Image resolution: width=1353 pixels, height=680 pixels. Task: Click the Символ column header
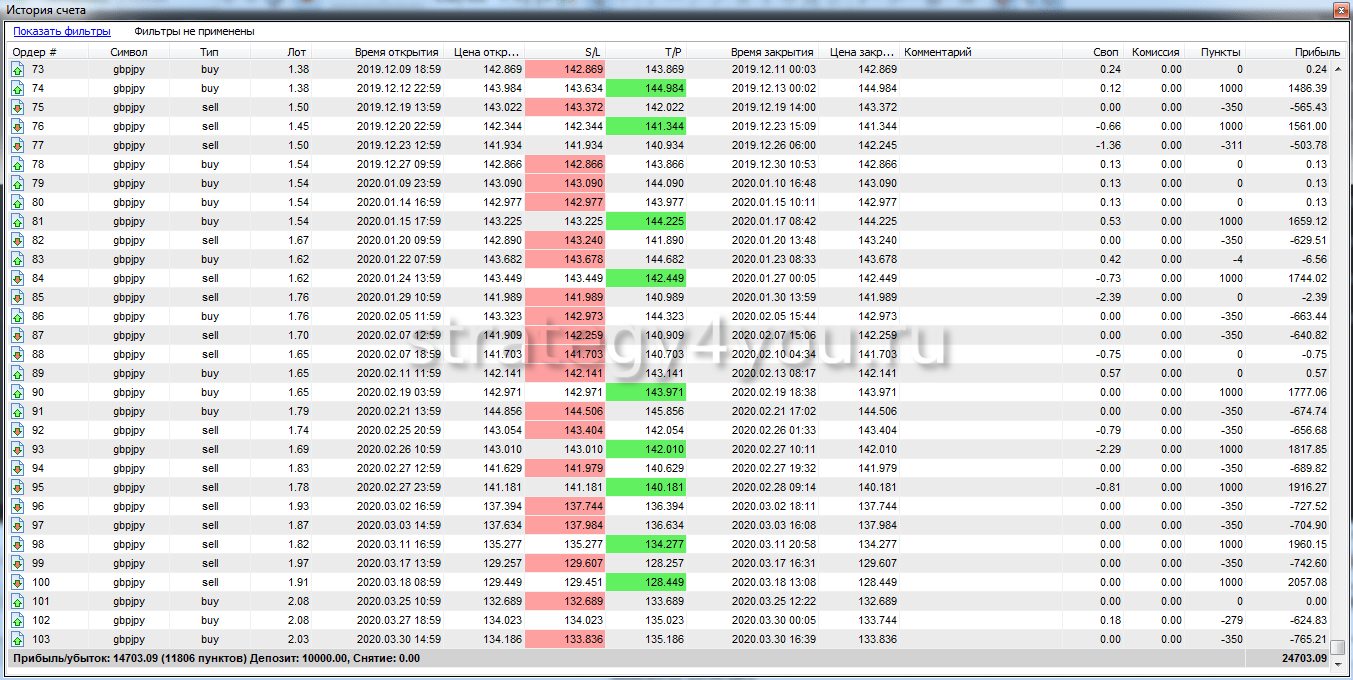[129, 52]
